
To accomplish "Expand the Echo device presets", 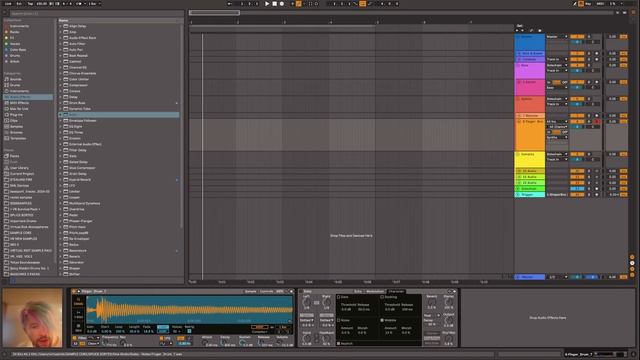I will pyautogui.click(x=61, y=115).
